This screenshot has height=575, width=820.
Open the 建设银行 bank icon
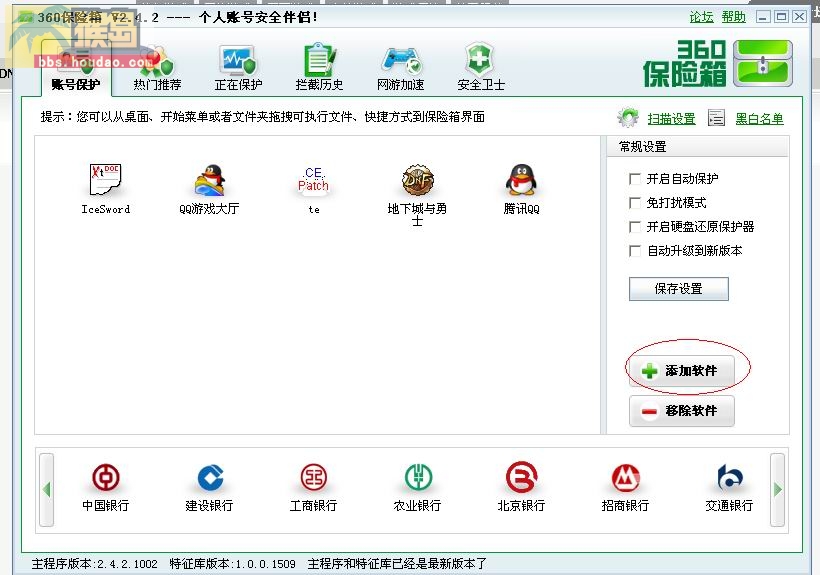coord(209,477)
